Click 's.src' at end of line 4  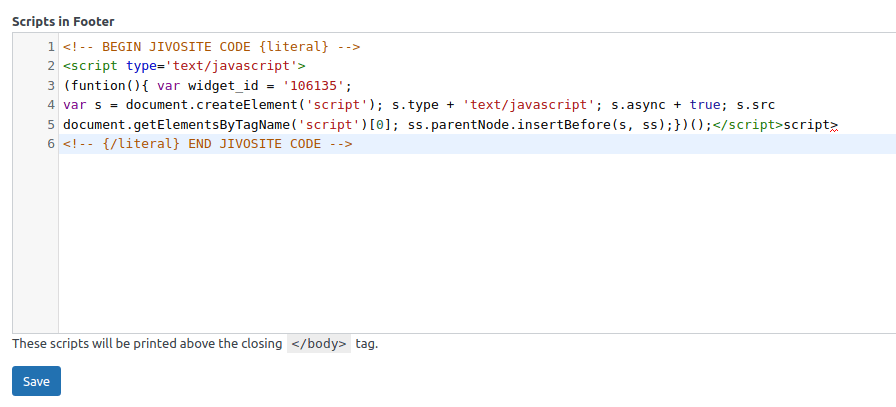[x=755, y=105]
